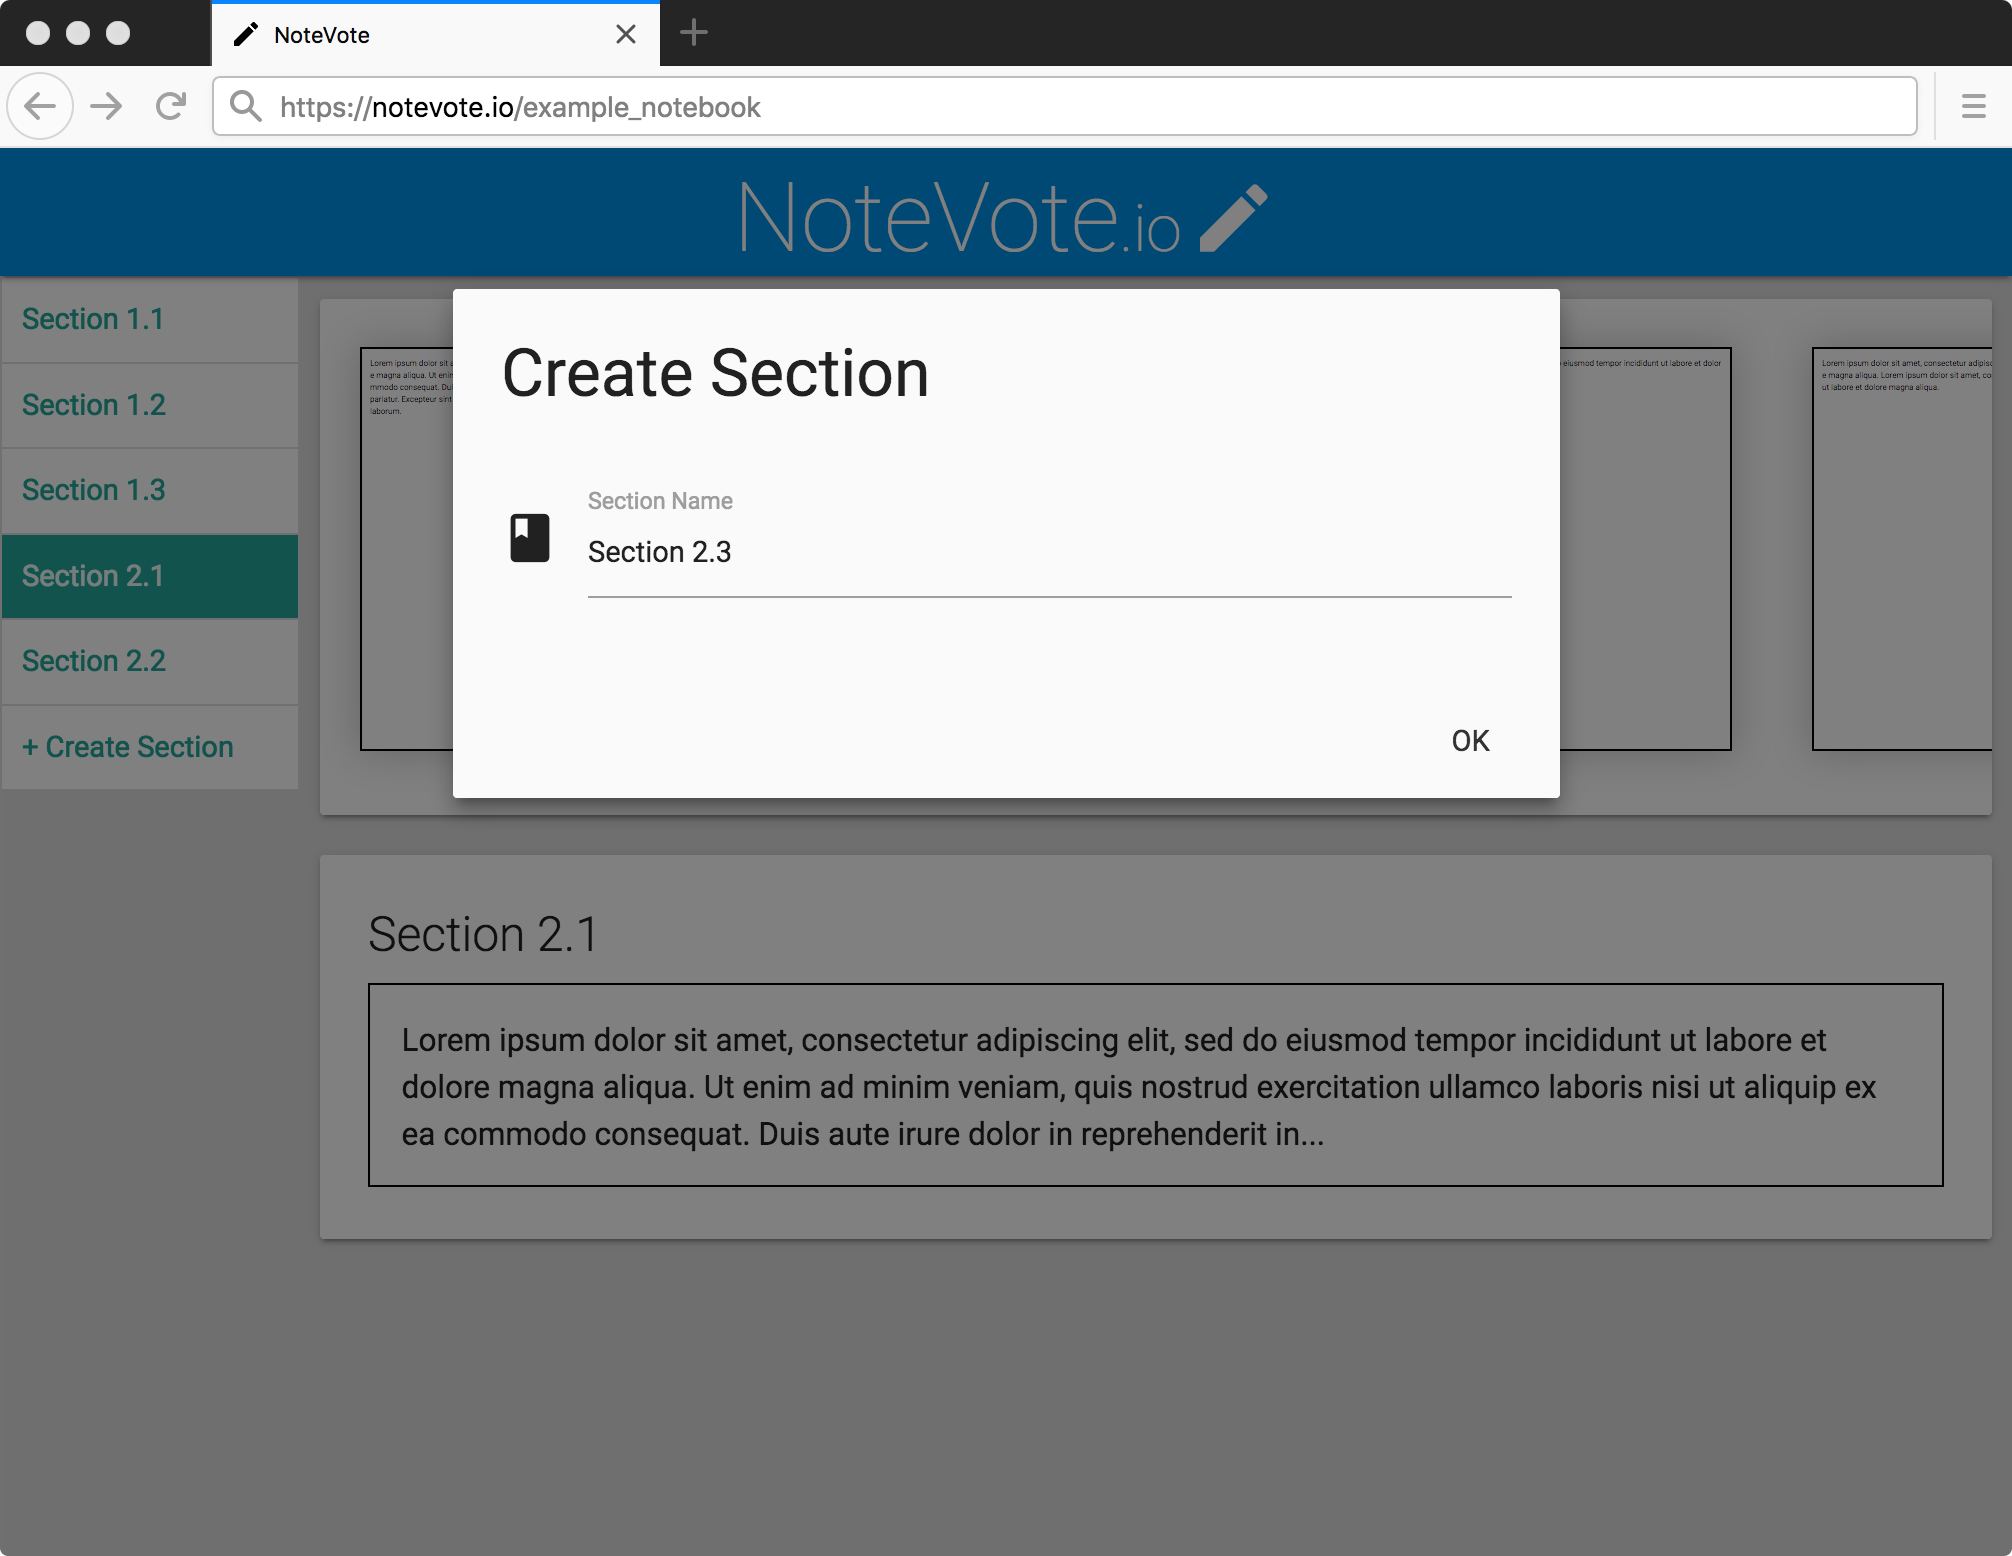2012x1556 pixels.
Task: Click the browser back arrow button
Action: pyautogui.click(x=40, y=106)
